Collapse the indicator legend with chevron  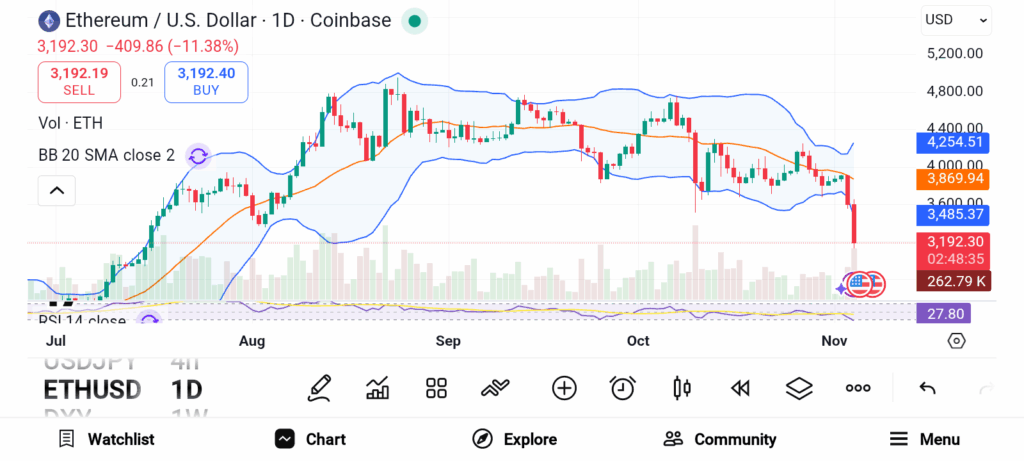(x=57, y=190)
